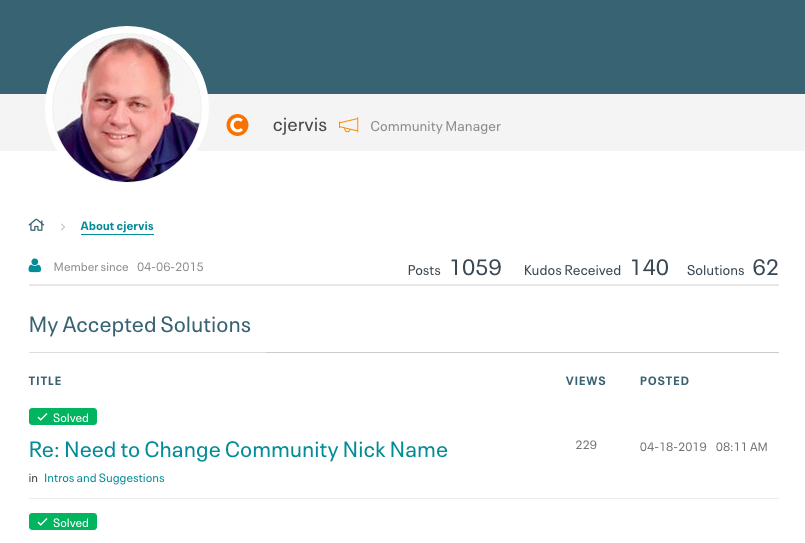Click the second green Solved badge
Image resolution: width=805 pixels, height=543 pixels.
63,522
